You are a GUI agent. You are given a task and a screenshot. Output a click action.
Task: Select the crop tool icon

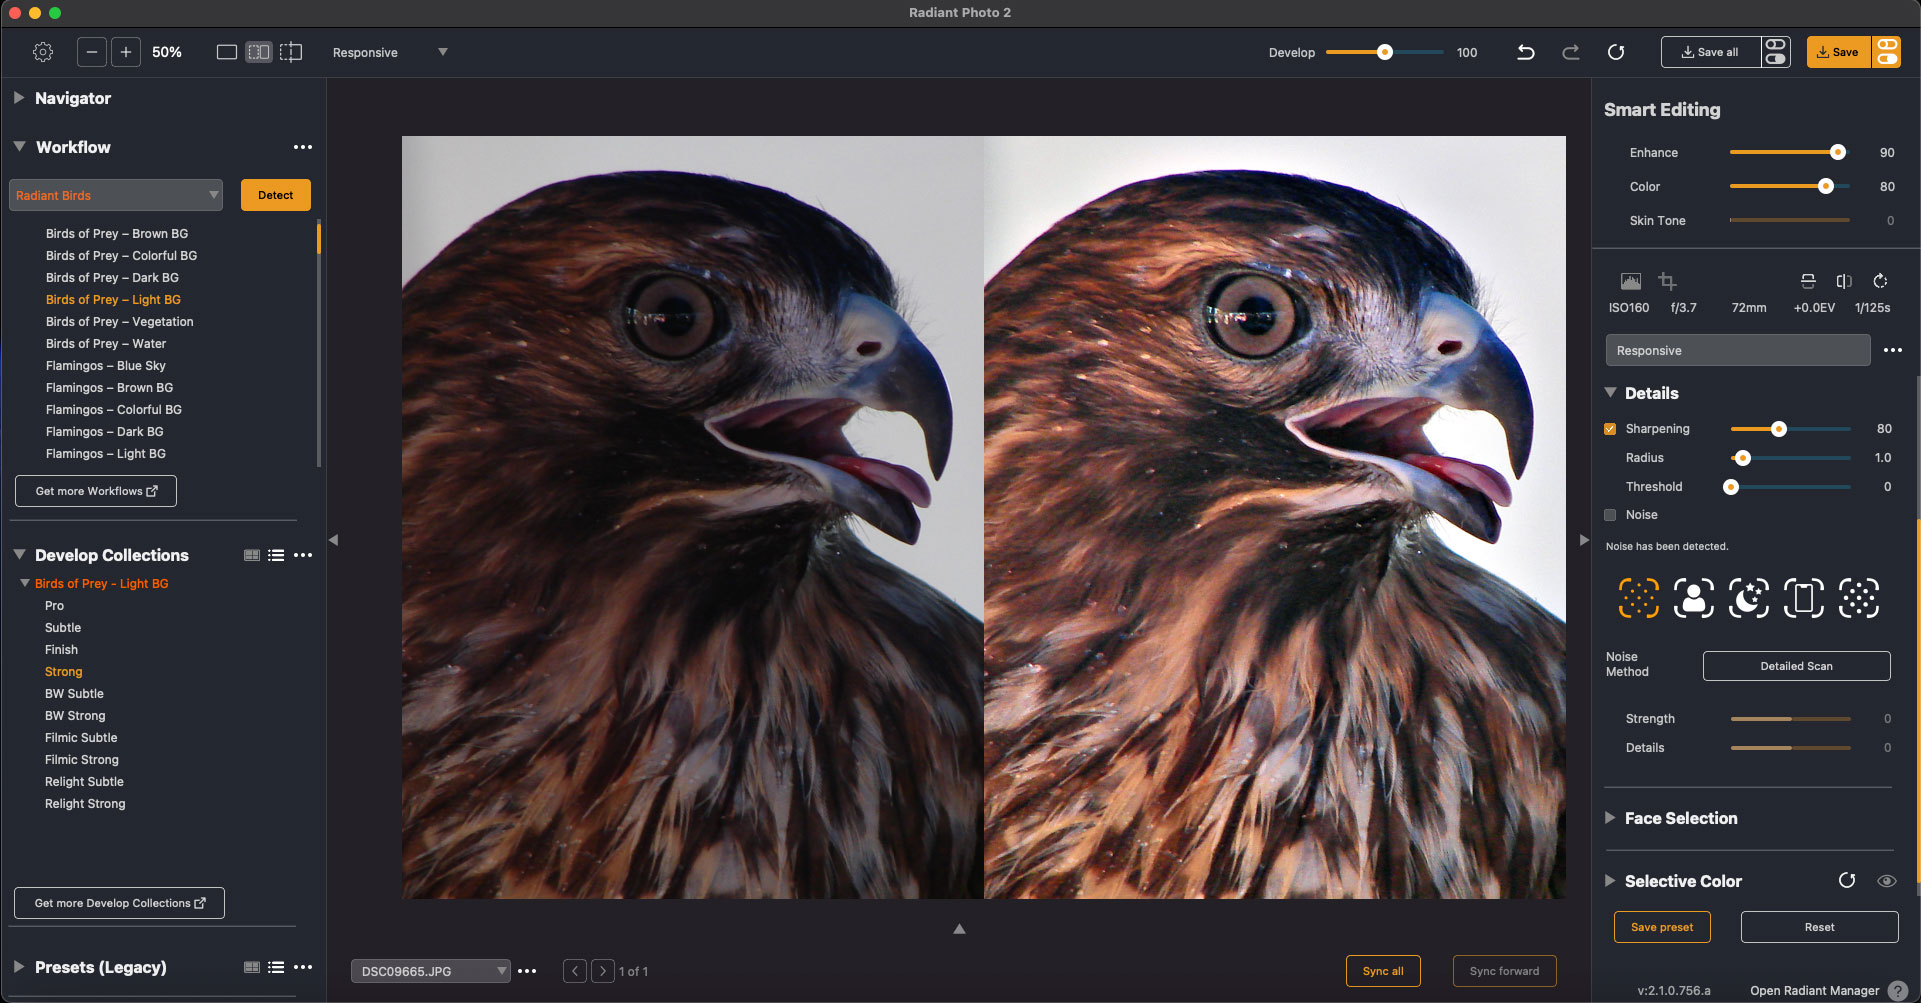tap(1667, 281)
